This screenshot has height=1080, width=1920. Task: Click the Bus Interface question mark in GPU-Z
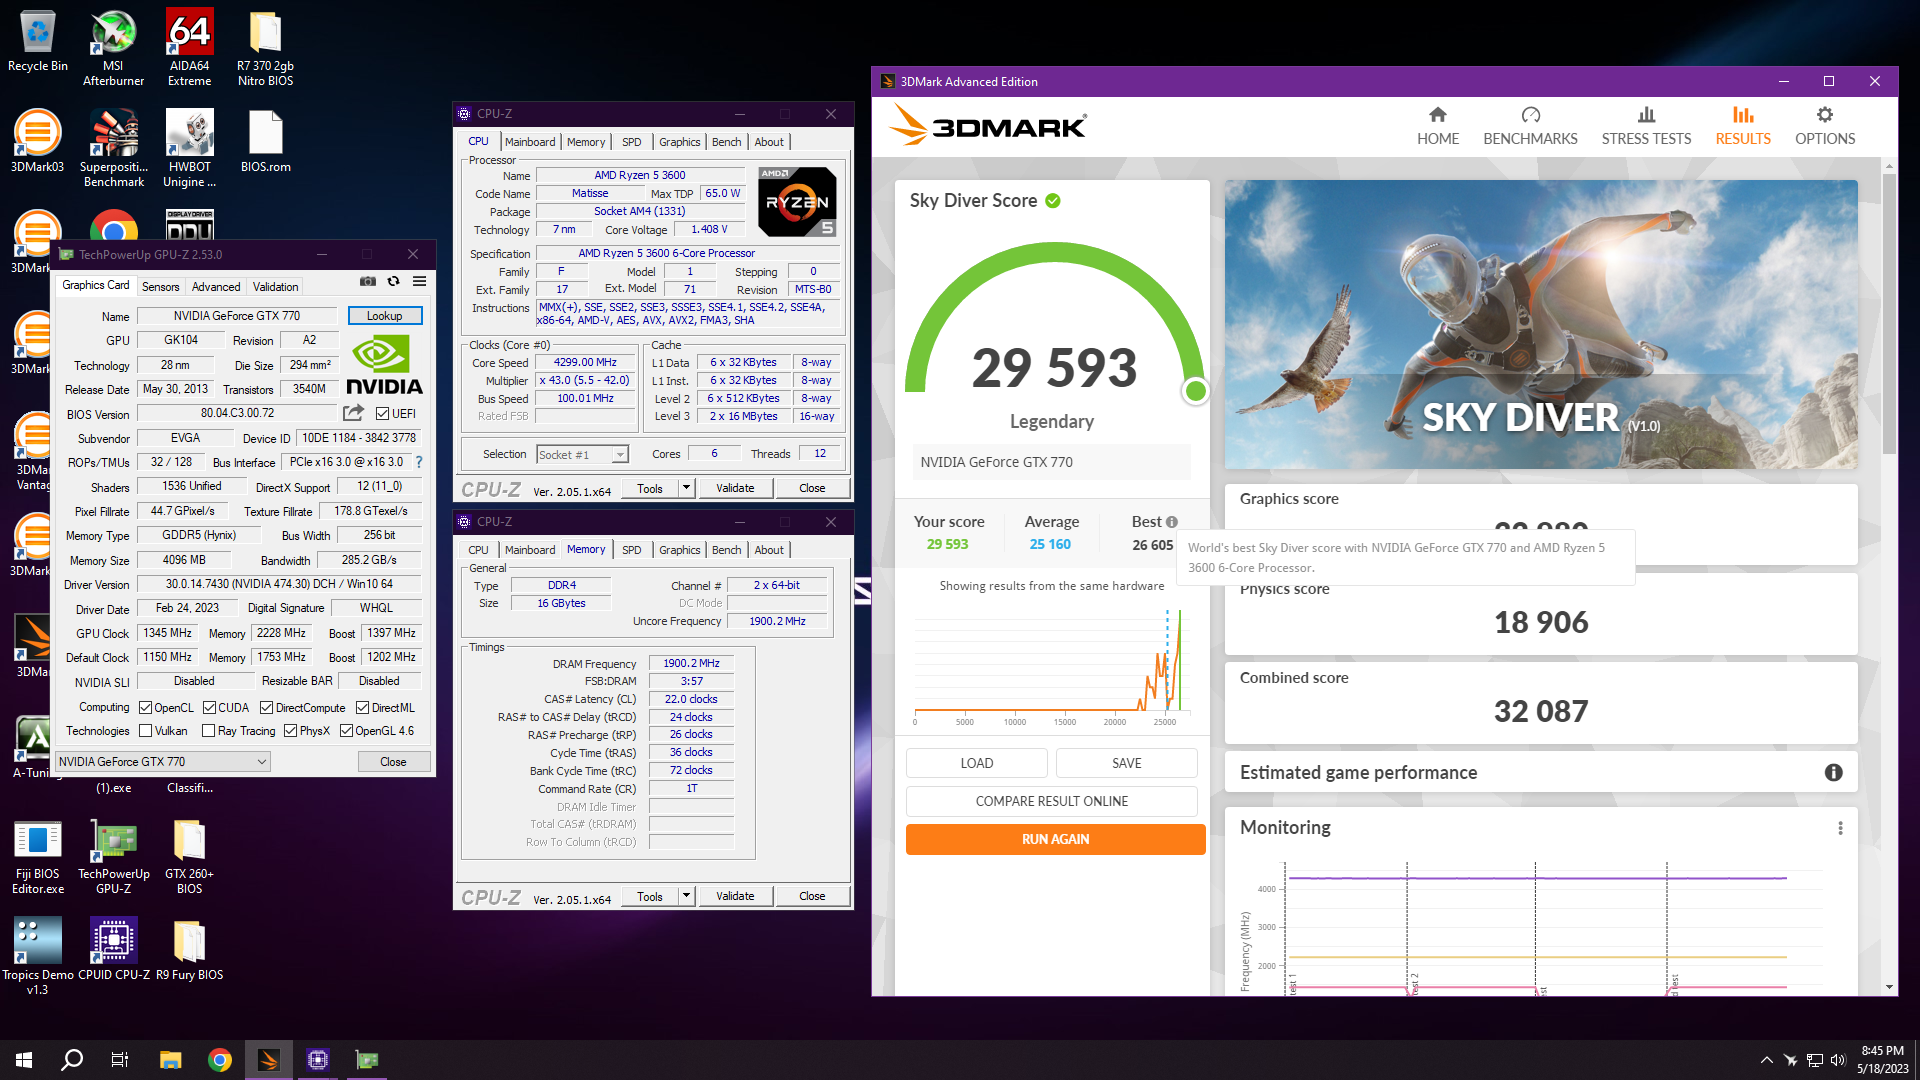419,462
